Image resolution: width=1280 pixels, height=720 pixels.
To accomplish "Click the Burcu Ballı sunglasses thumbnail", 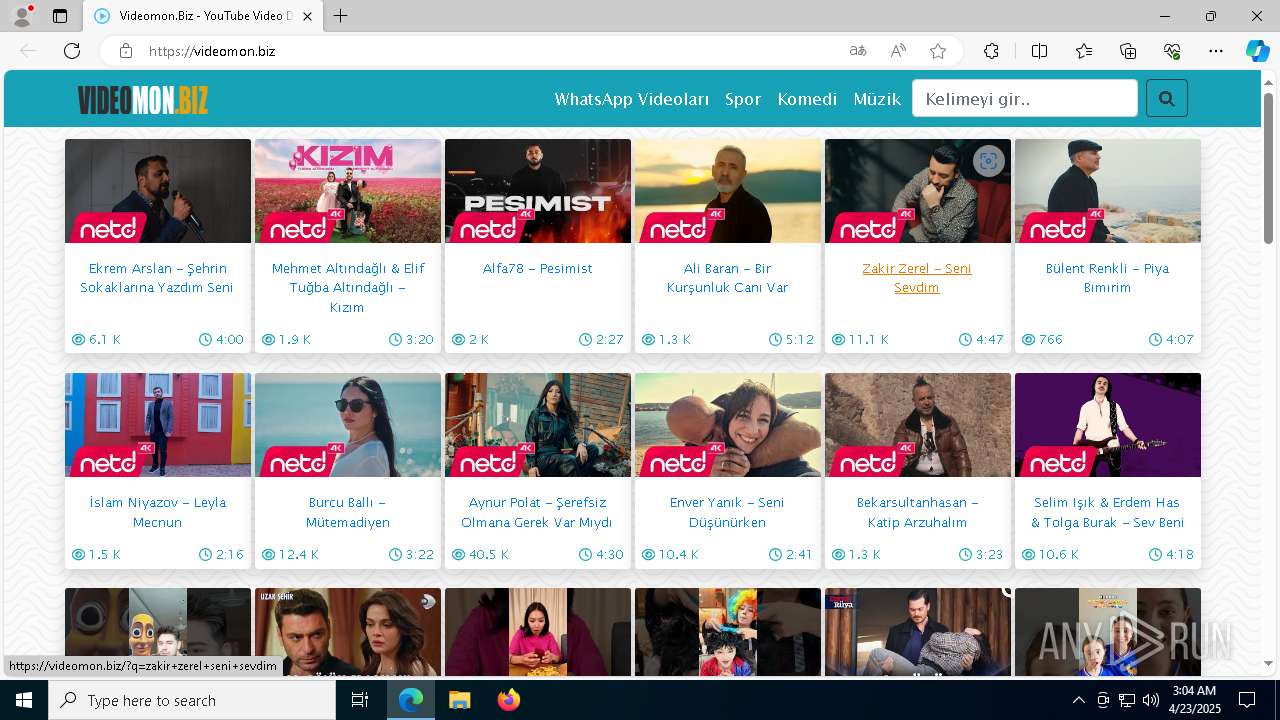I will pyautogui.click(x=348, y=425).
